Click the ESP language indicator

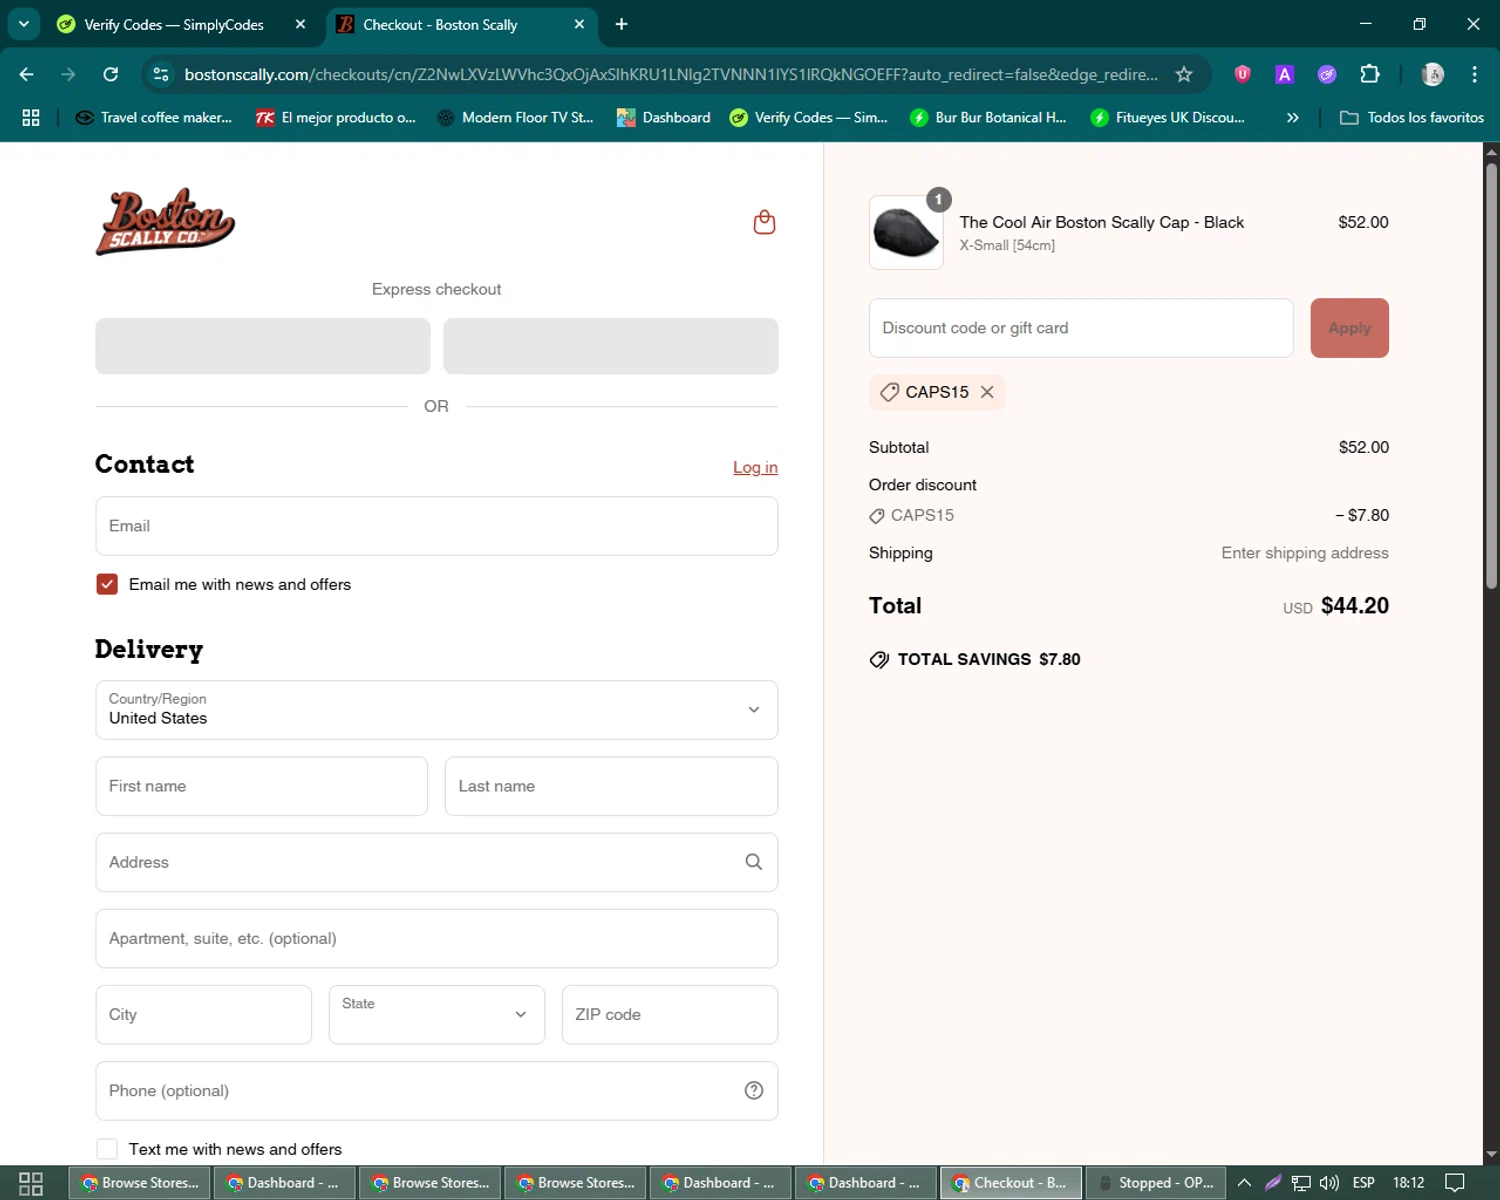1363,1183
